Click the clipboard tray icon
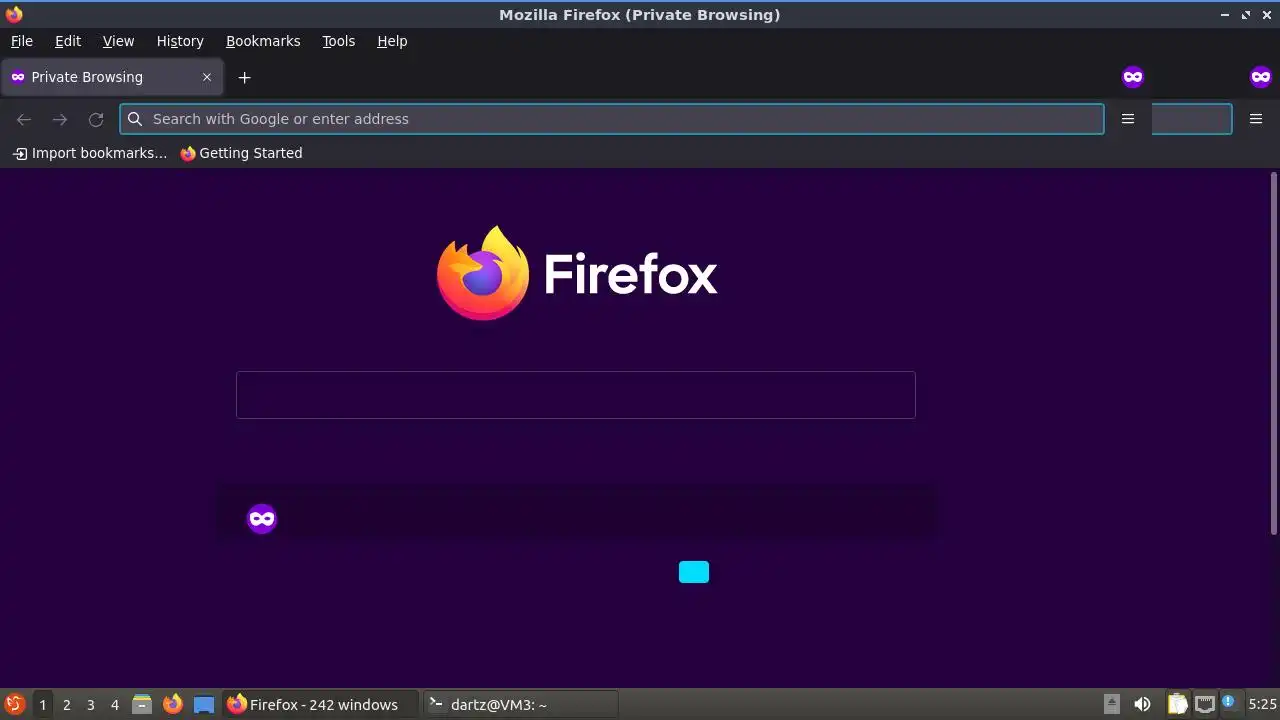 (x=1177, y=704)
